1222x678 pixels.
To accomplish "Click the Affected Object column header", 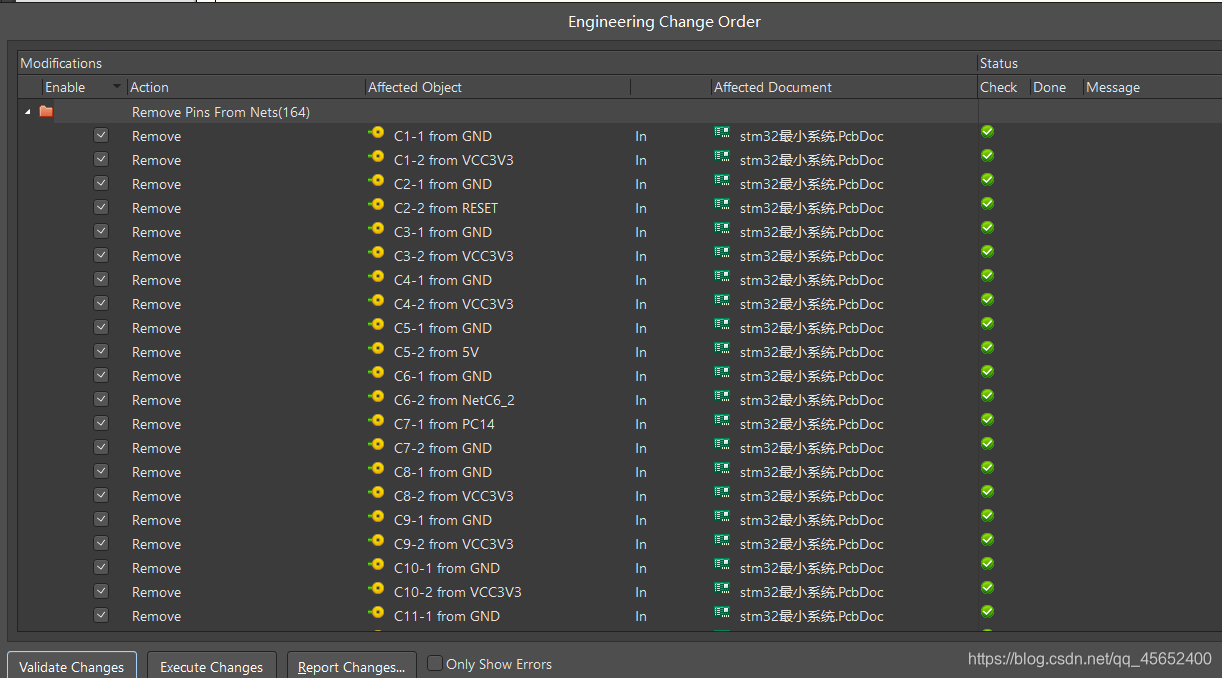I will [x=414, y=87].
